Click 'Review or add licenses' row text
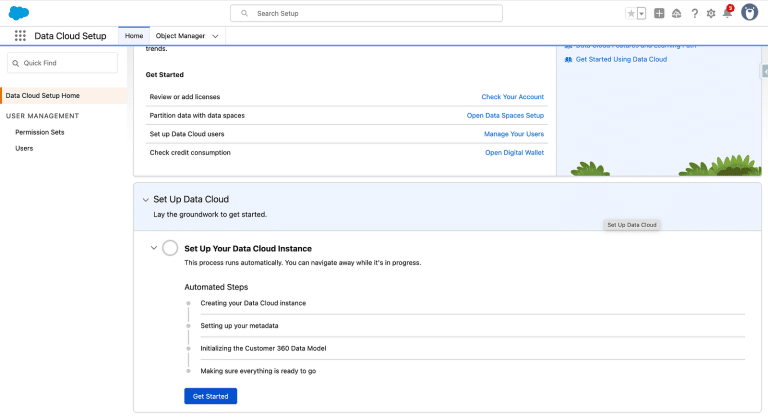768x419 pixels. 185,97
